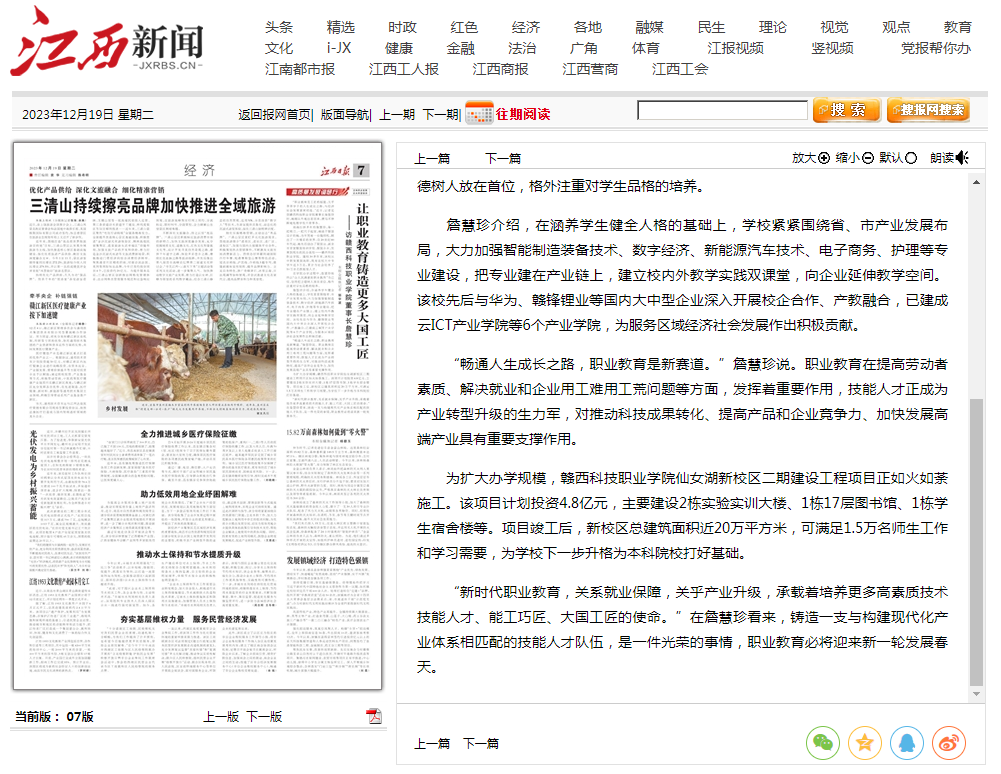Click 下一篇 link above the article
Screen dimensions: 1001x774
[503, 158]
